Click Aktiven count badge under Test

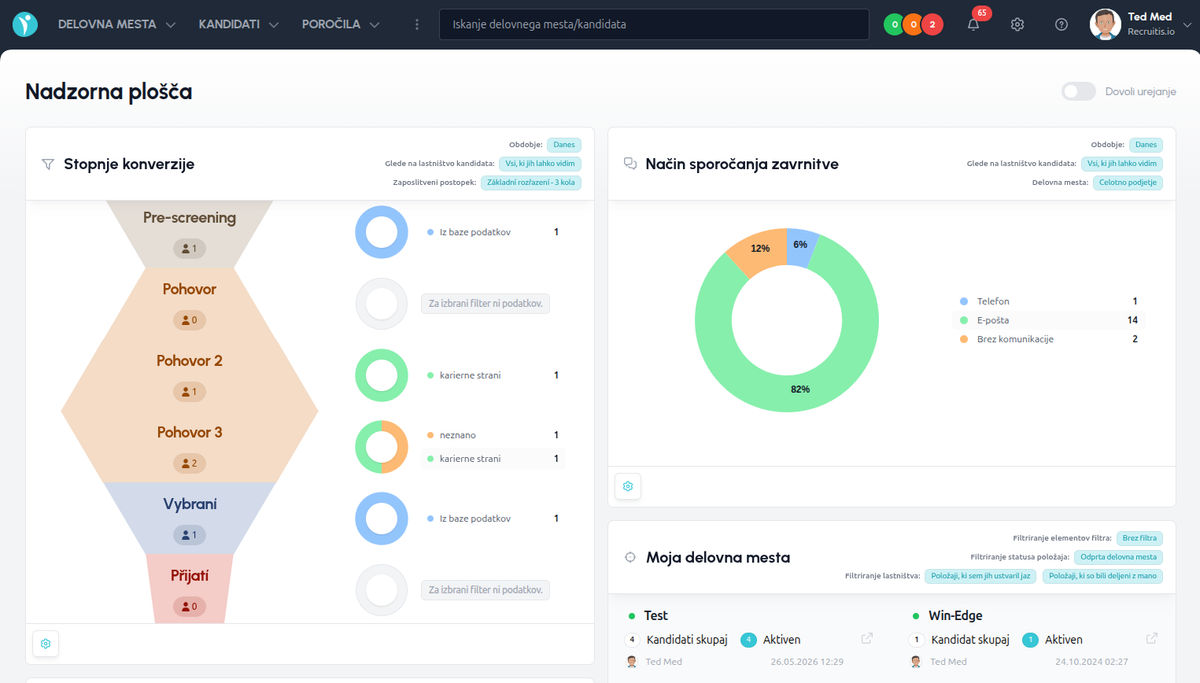click(749, 640)
